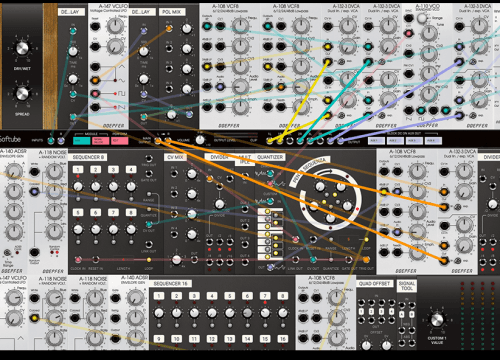Click the Quantizer OUT jack at module bottom

click(270, 267)
